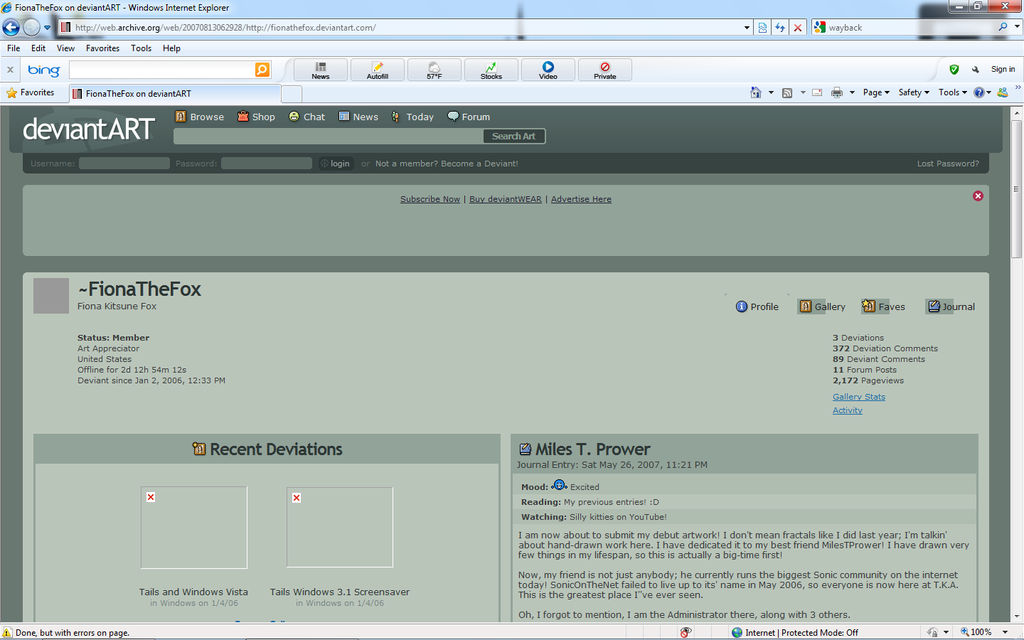1024x640 pixels.
Task: Open the search provider dropdown arrow
Action: (x=1017, y=27)
